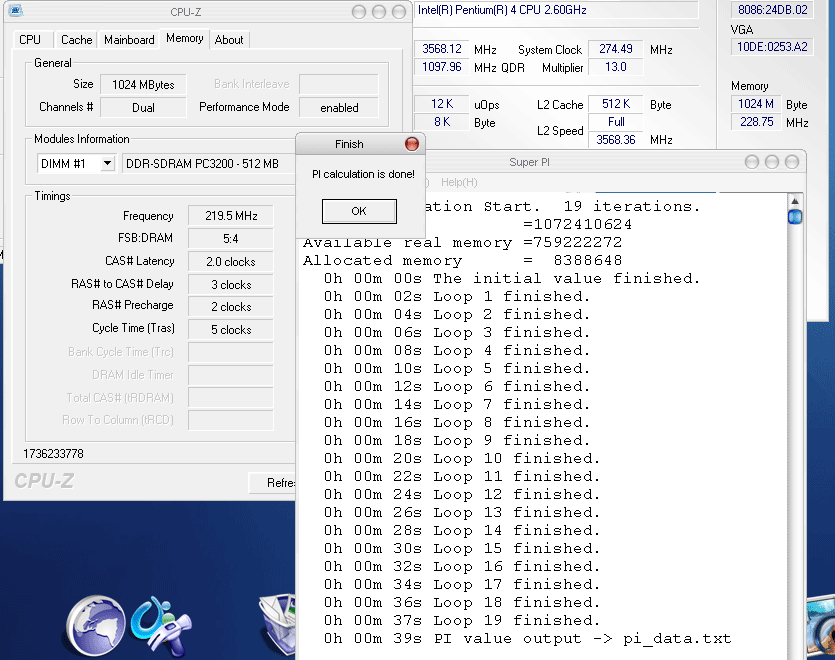Image resolution: width=835 pixels, height=660 pixels.
Task: Click the CPU-Z app icon in title bar
Action: click(x=15, y=10)
